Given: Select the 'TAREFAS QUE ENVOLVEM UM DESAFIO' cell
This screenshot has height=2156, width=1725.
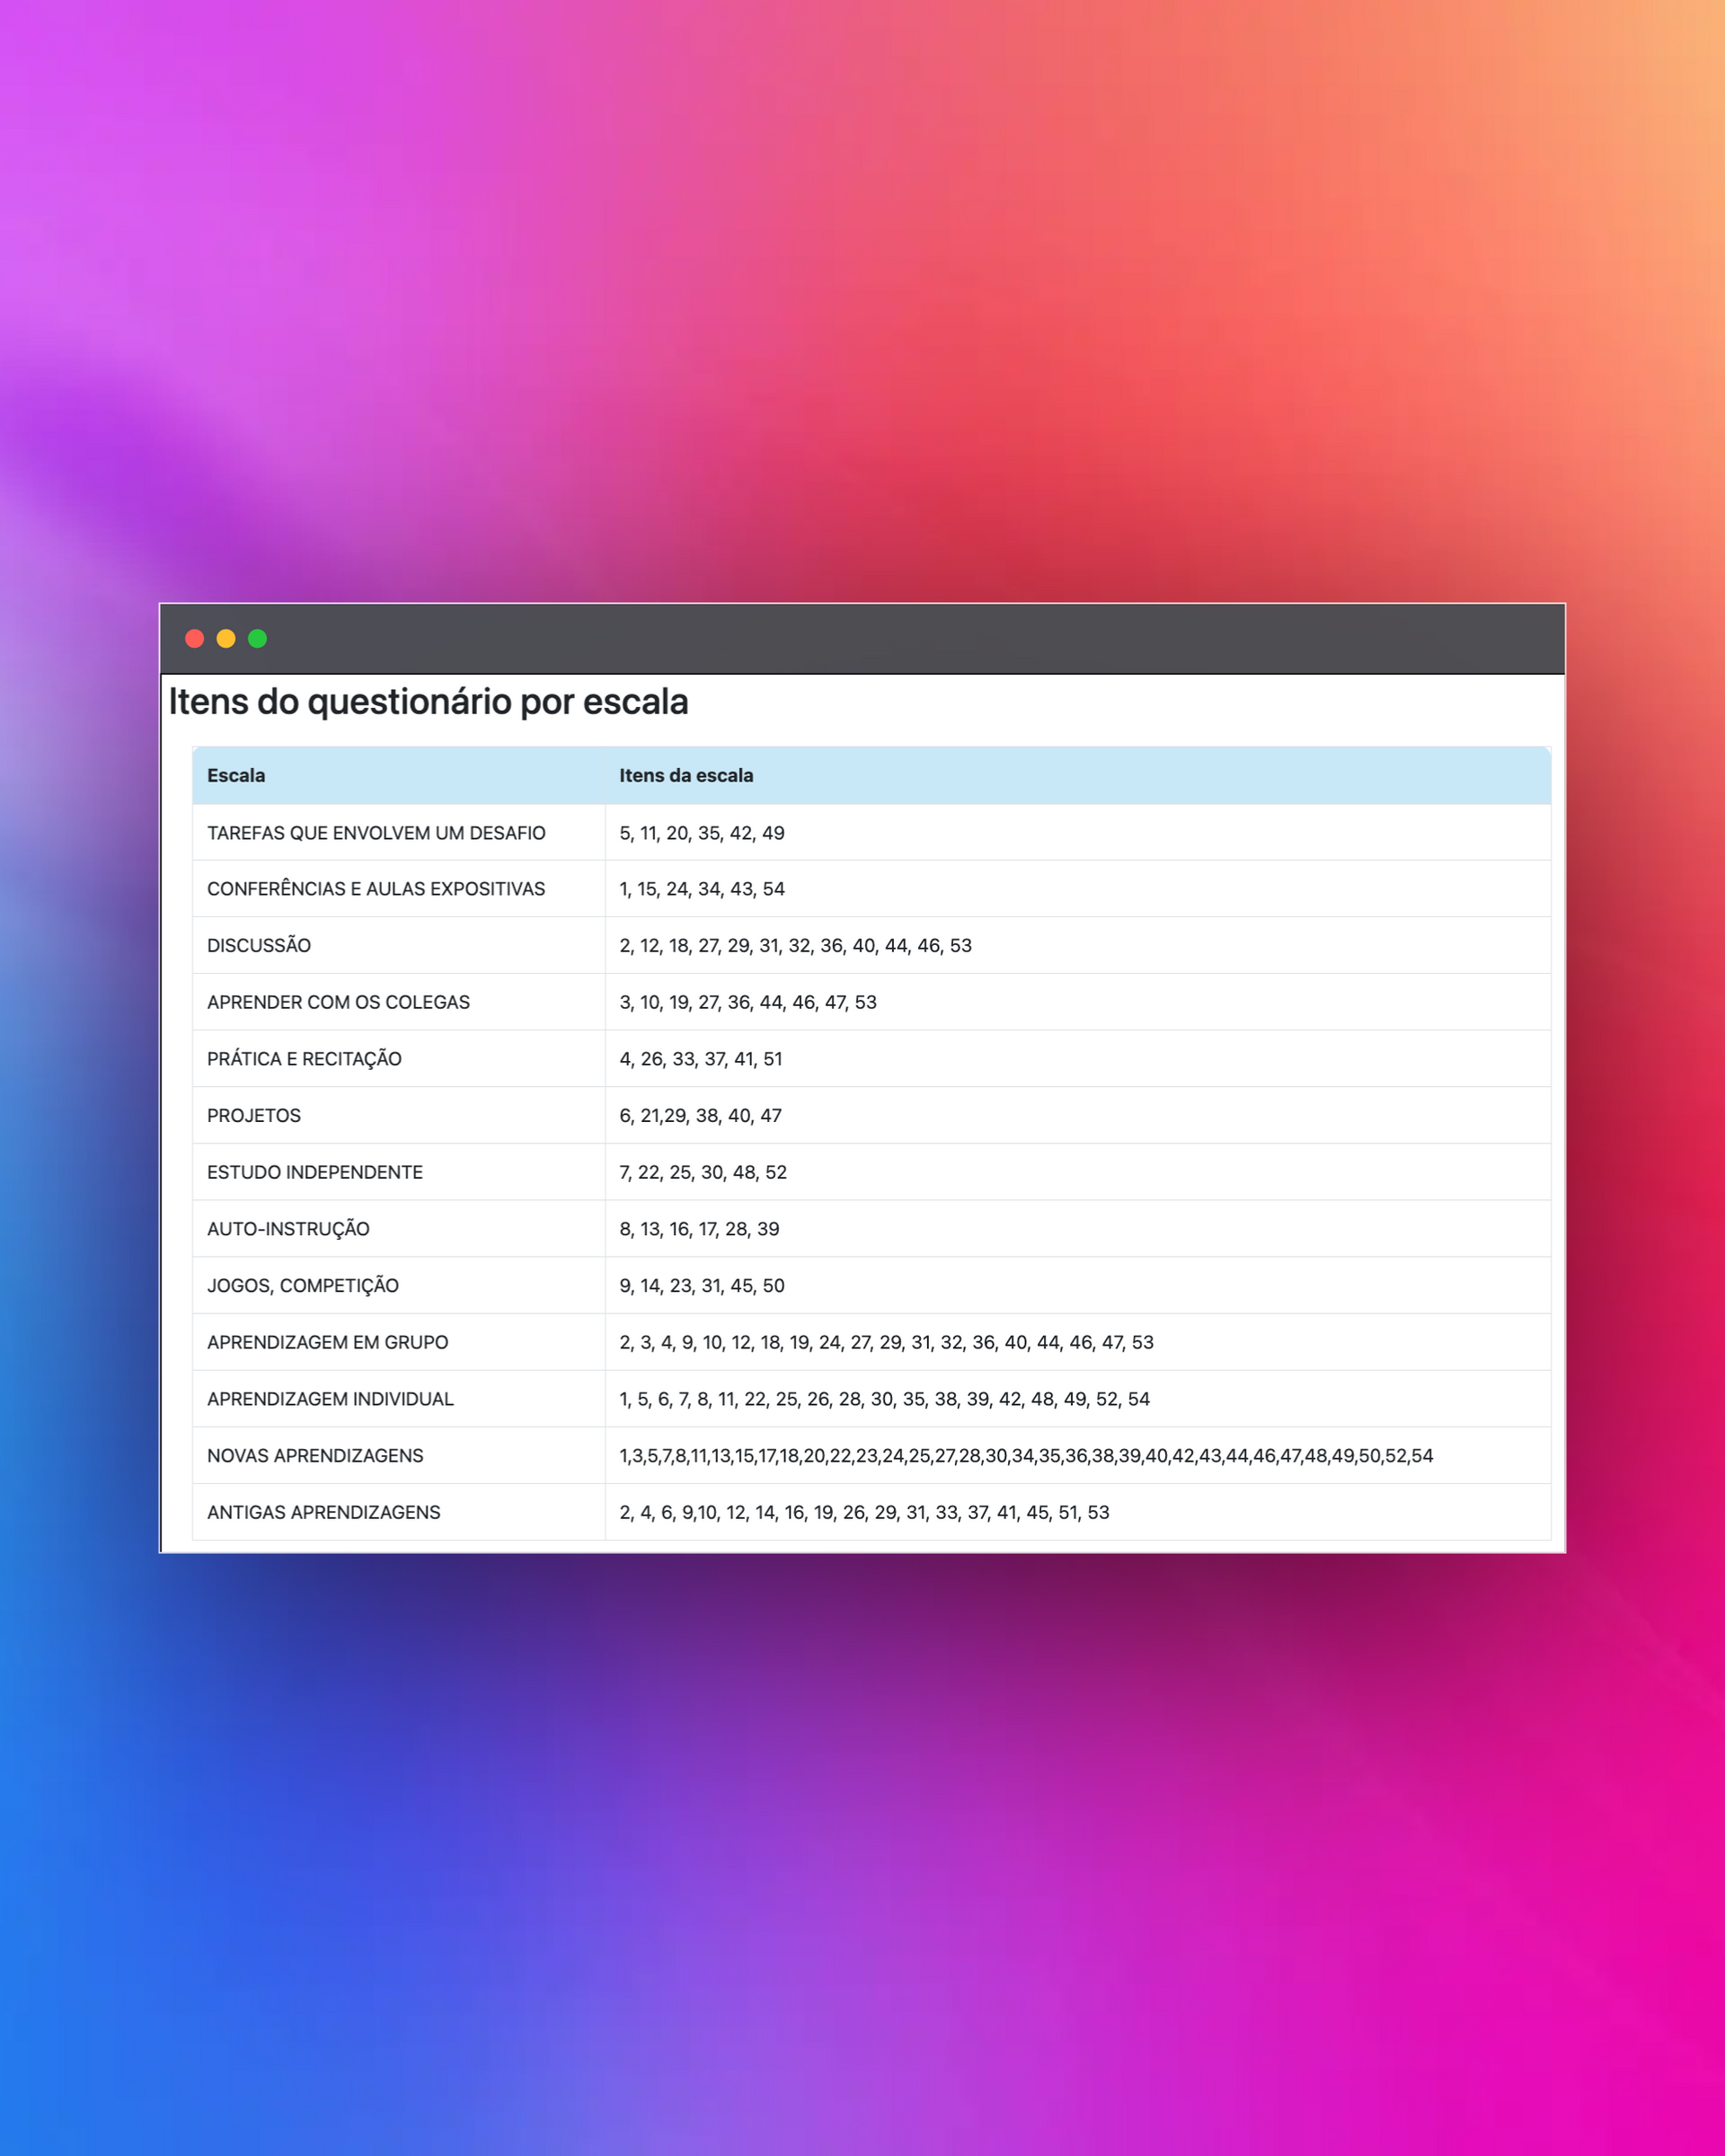Looking at the screenshot, I should coord(376,833).
